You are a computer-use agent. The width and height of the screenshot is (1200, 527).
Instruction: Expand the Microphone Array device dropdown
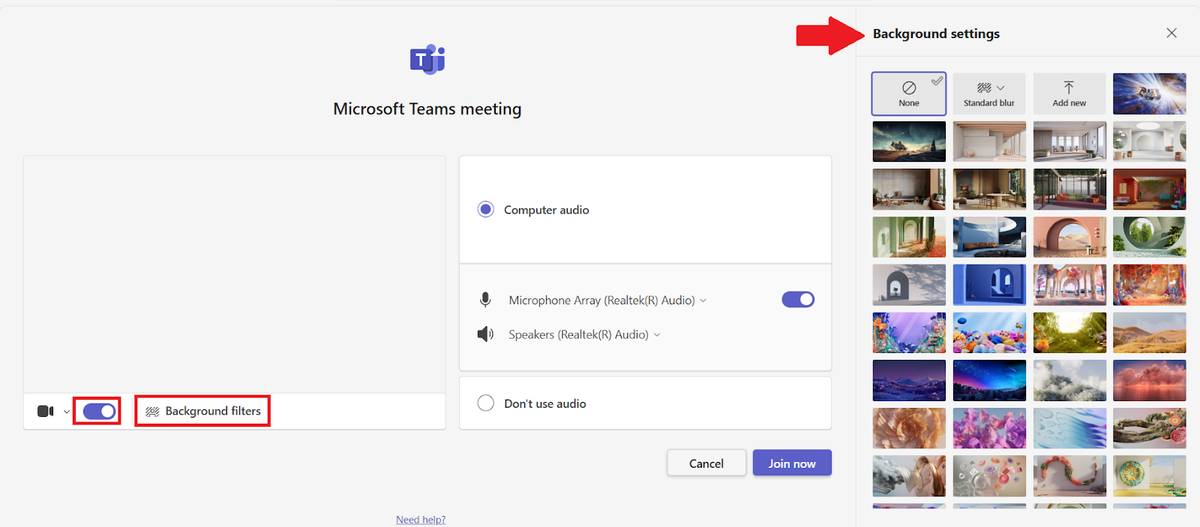click(703, 300)
